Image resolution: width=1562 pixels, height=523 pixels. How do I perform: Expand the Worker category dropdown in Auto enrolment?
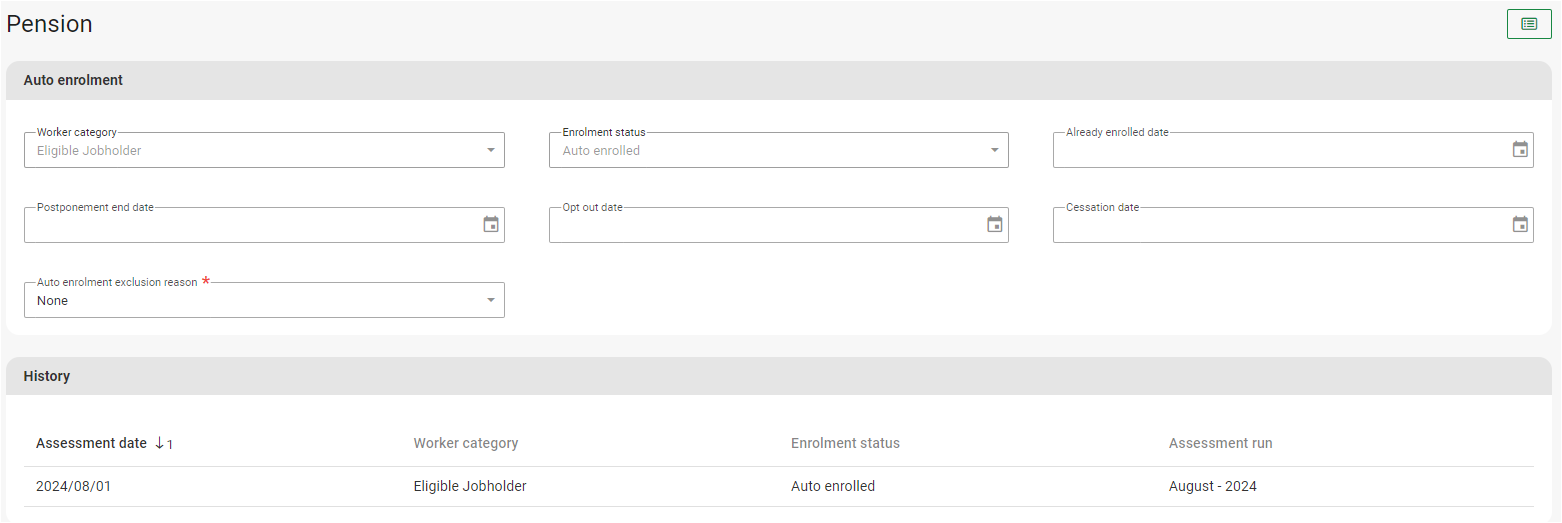point(490,151)
